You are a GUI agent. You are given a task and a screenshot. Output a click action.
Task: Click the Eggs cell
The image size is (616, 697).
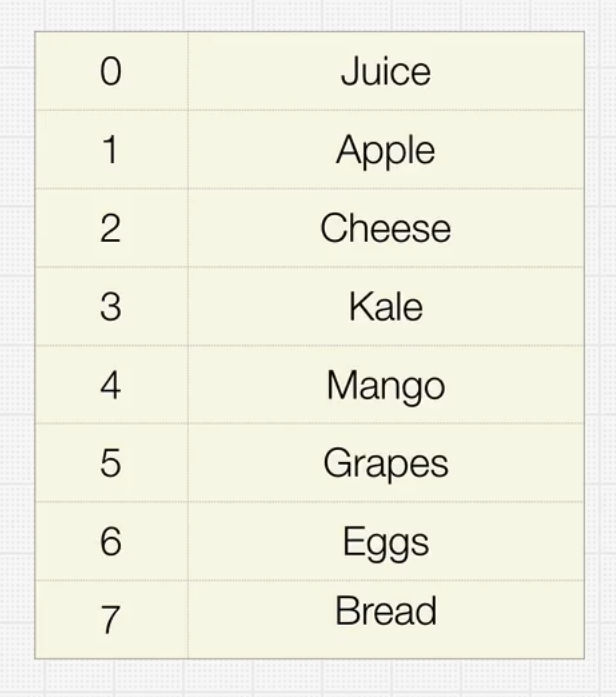coord(385,541)
